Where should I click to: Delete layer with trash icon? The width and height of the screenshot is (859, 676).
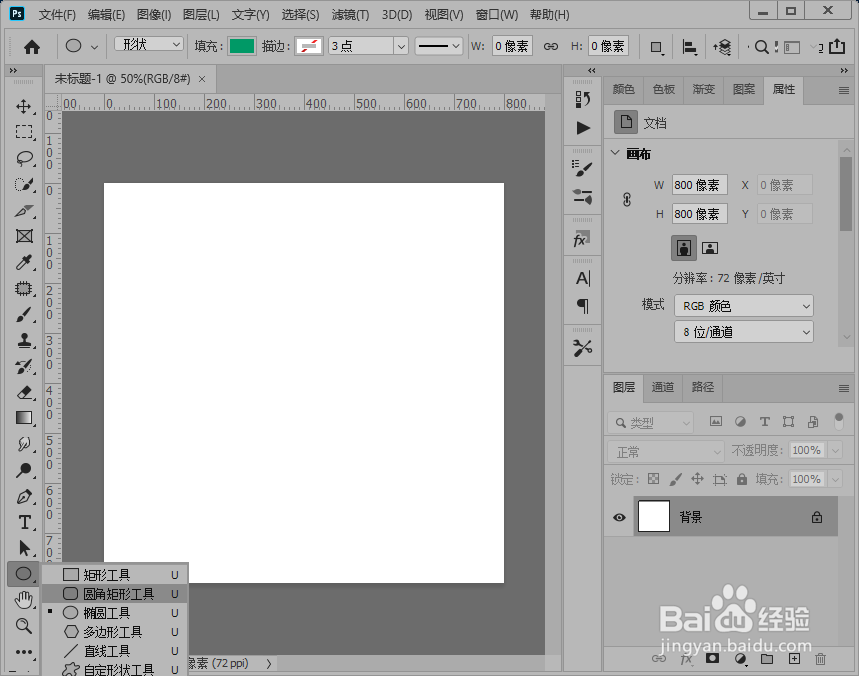coord(820,659)
